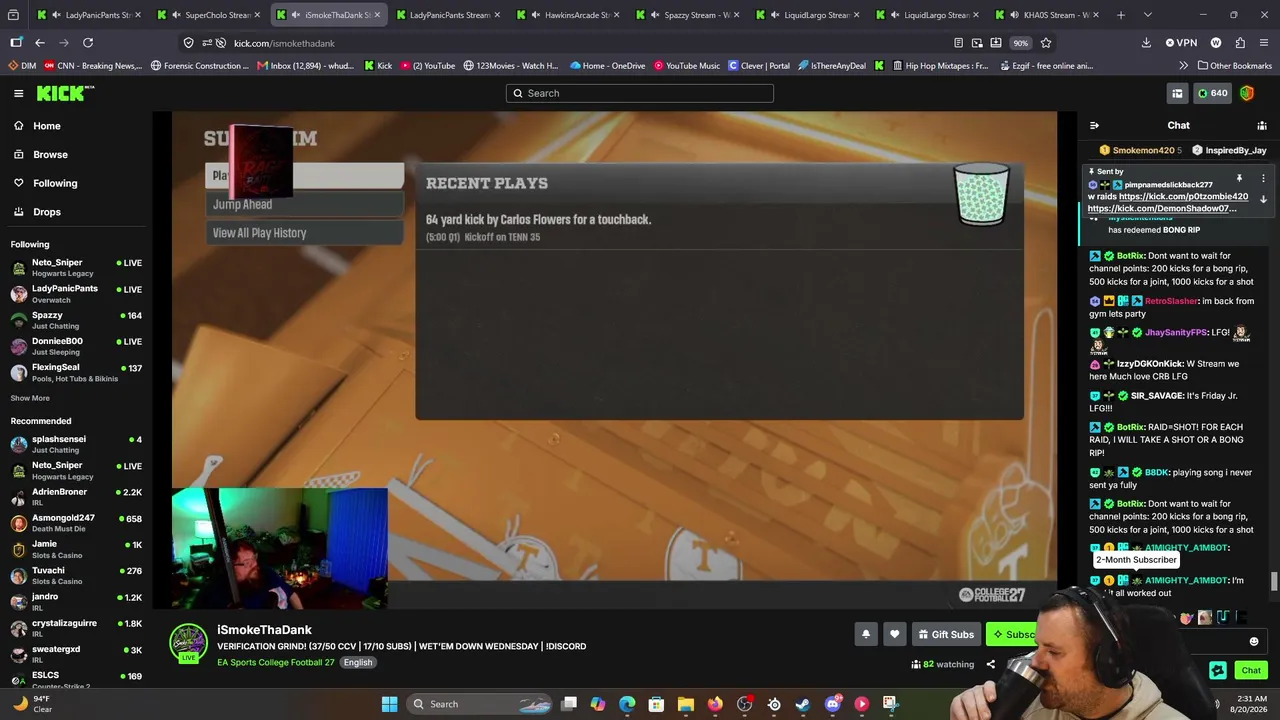Open Microsoft Store from taskbar
This screenshot has height=720, width=1280.
[656, 704]
